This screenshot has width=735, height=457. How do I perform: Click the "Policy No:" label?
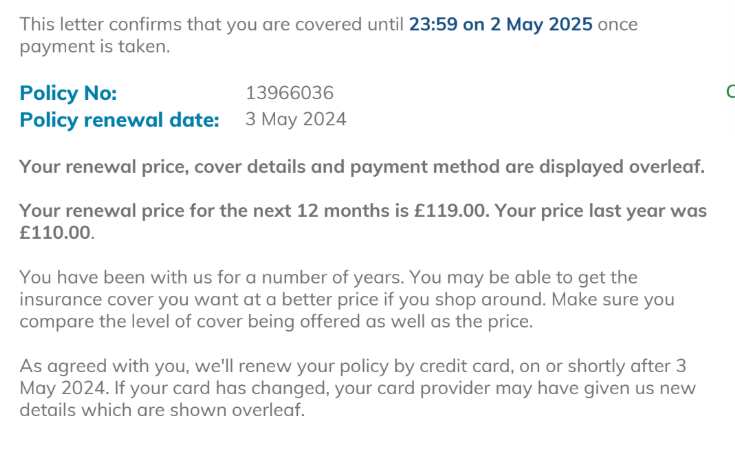click(x=68, y=93)
